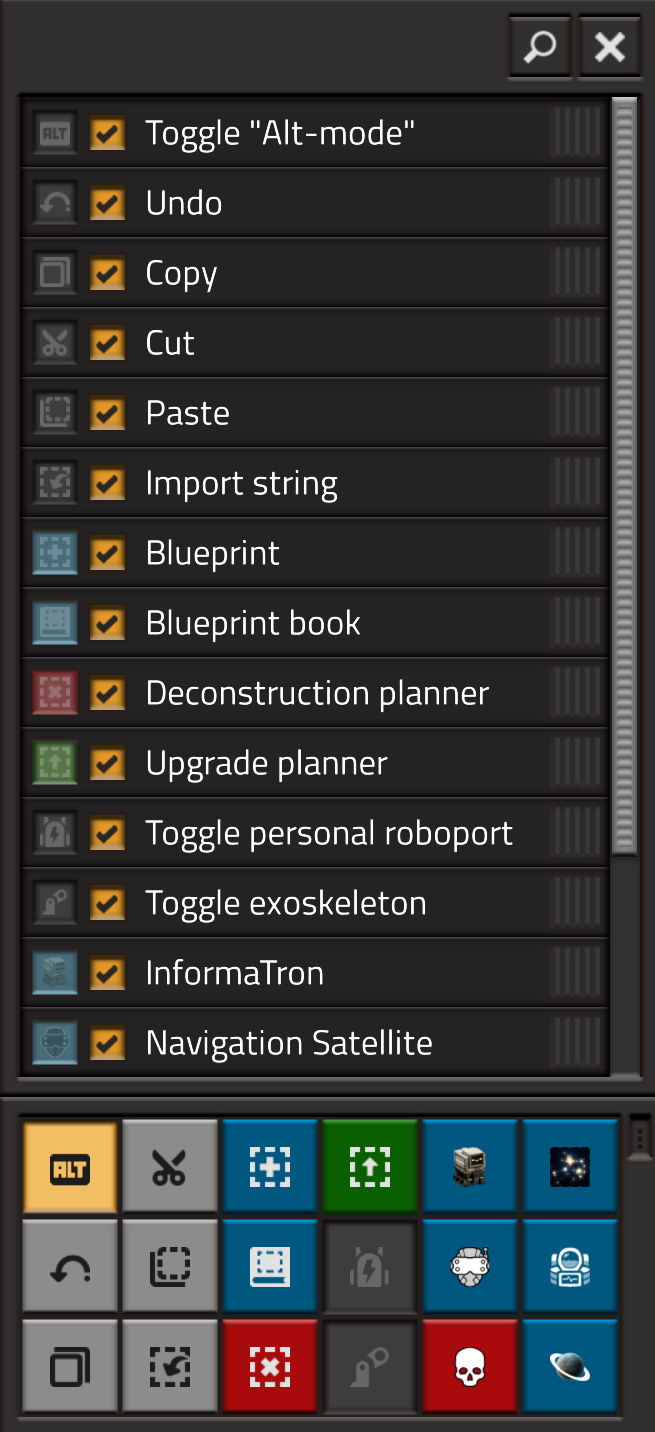Untick the Undo checkbox in the list
The height and width of the screenshot is (1432, 655).
coord(107,203)
